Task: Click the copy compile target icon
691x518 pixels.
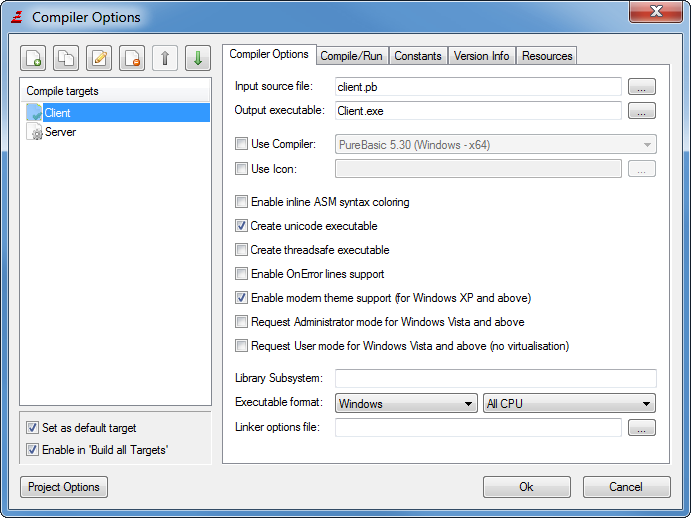Action: coord(66,58)
